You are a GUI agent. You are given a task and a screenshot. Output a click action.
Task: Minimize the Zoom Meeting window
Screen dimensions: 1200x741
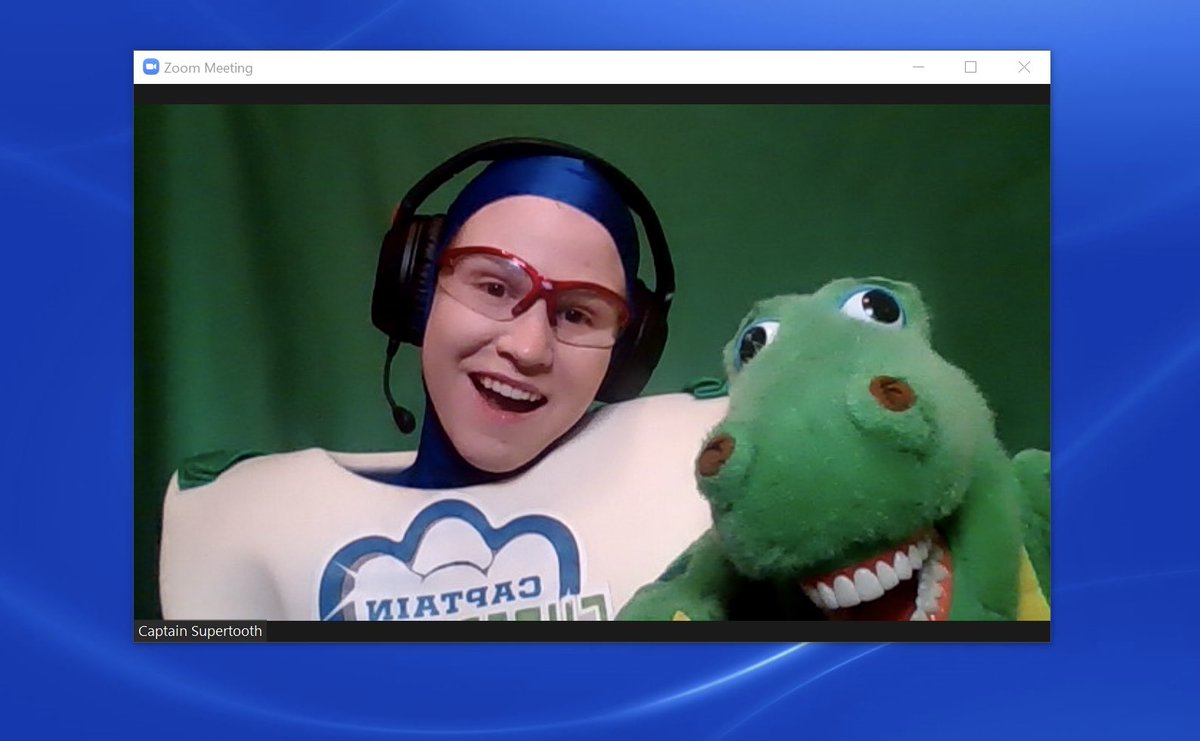coord(918,67)
